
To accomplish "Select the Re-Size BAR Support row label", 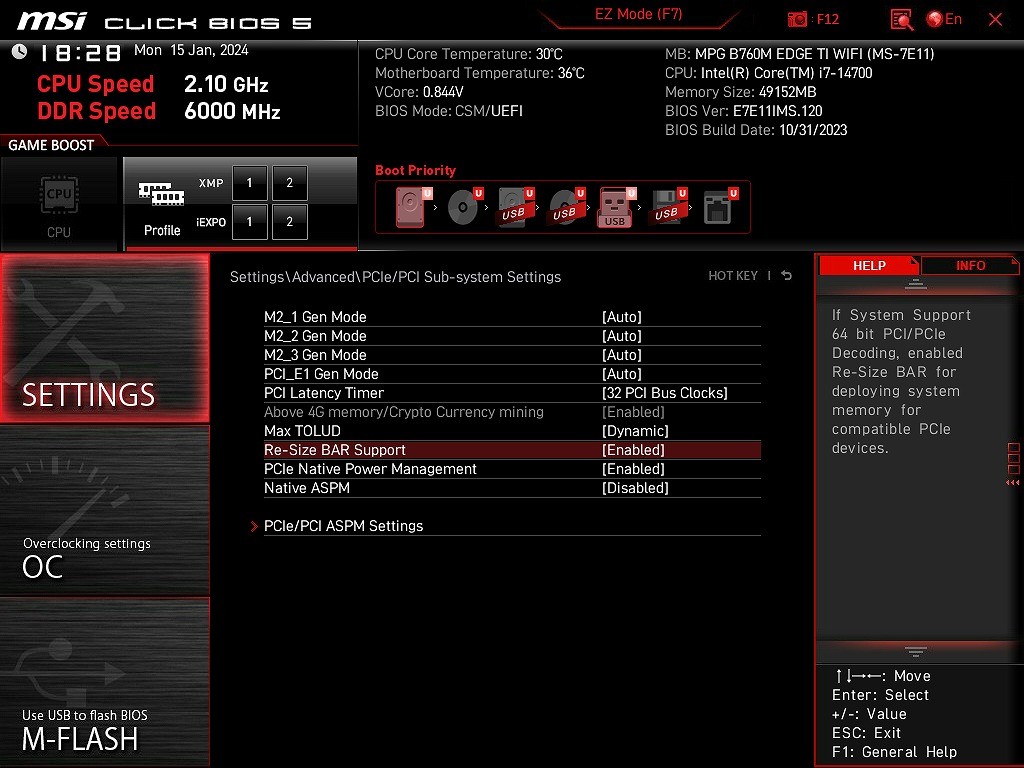I will 334,450.
